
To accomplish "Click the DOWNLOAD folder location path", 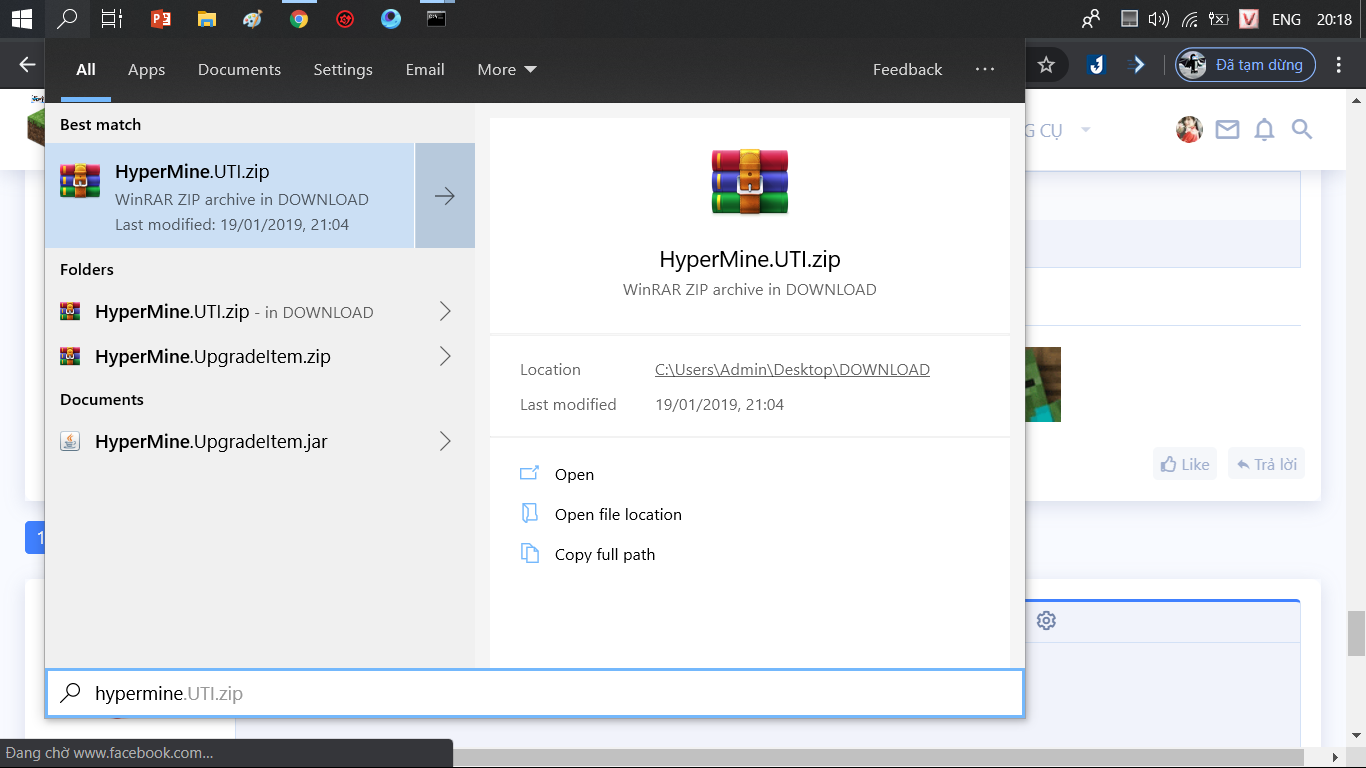I will coord(792,369).
